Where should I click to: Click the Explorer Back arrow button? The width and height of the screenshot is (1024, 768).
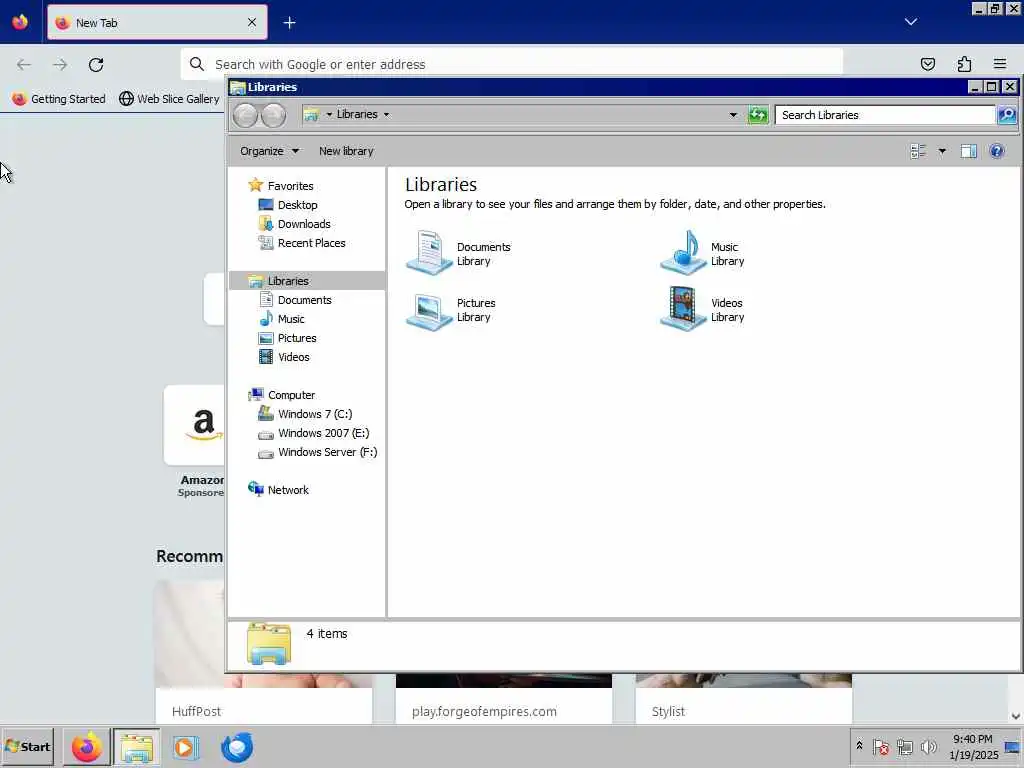point(246,115)
